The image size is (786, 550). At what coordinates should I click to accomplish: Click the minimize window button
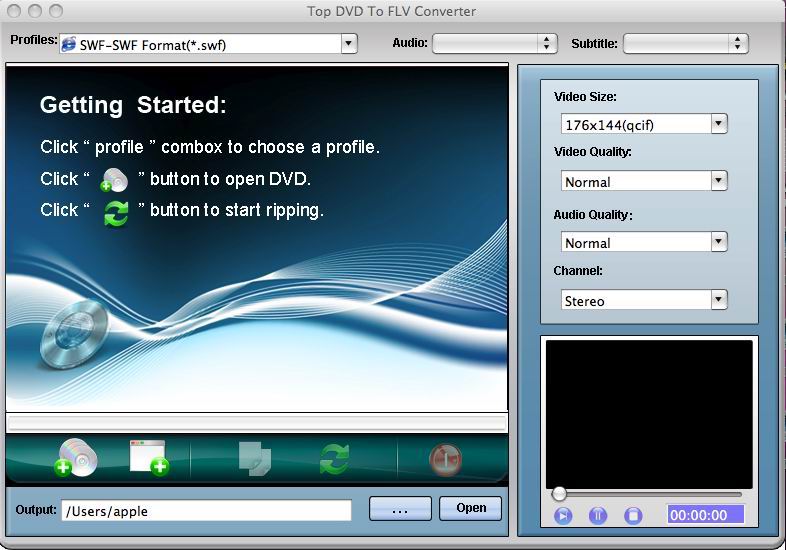[x=35, y=11]
